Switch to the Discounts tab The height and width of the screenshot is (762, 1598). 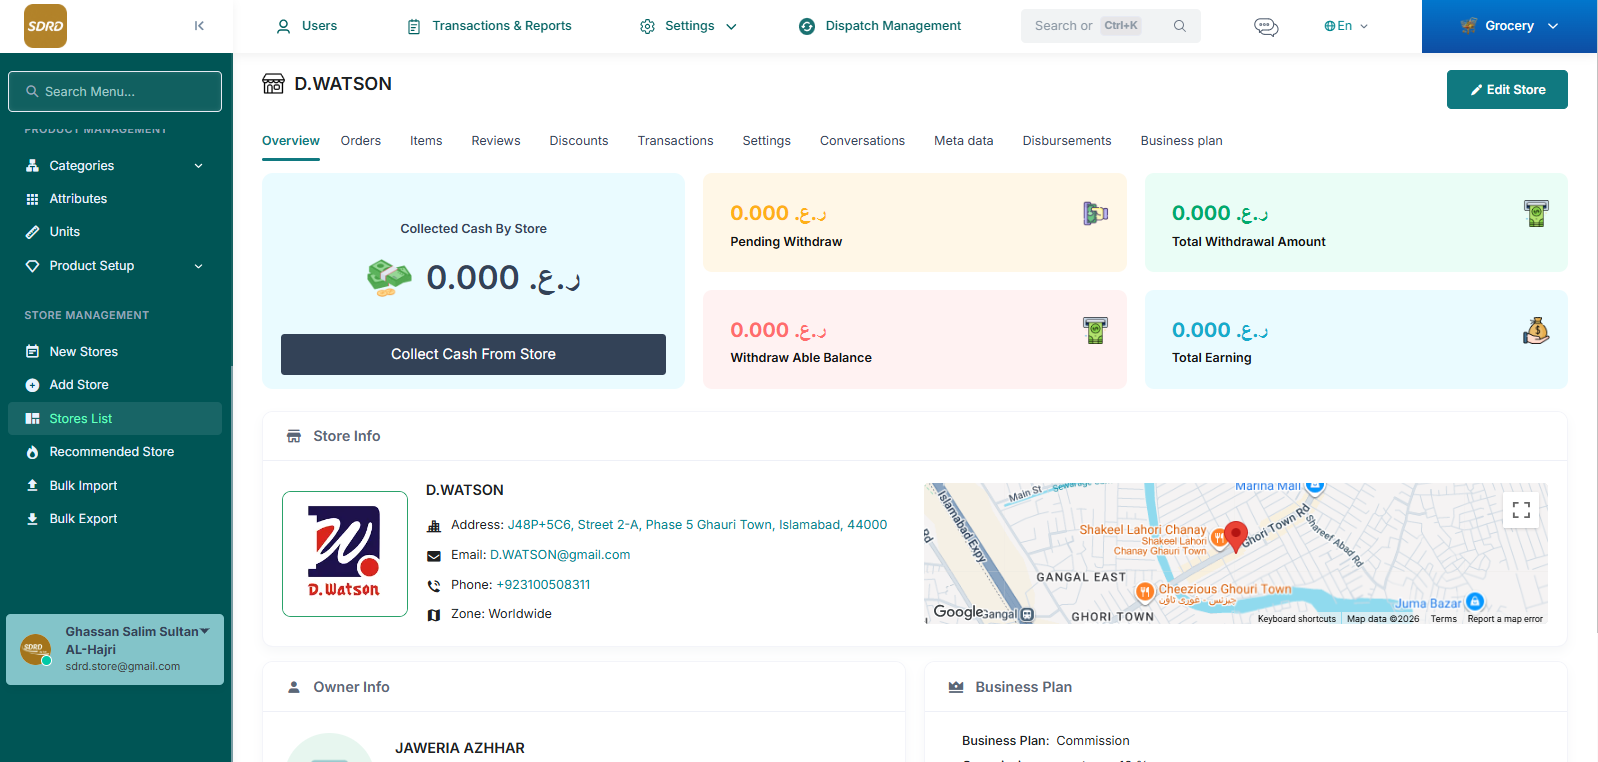tap(579, 141)
